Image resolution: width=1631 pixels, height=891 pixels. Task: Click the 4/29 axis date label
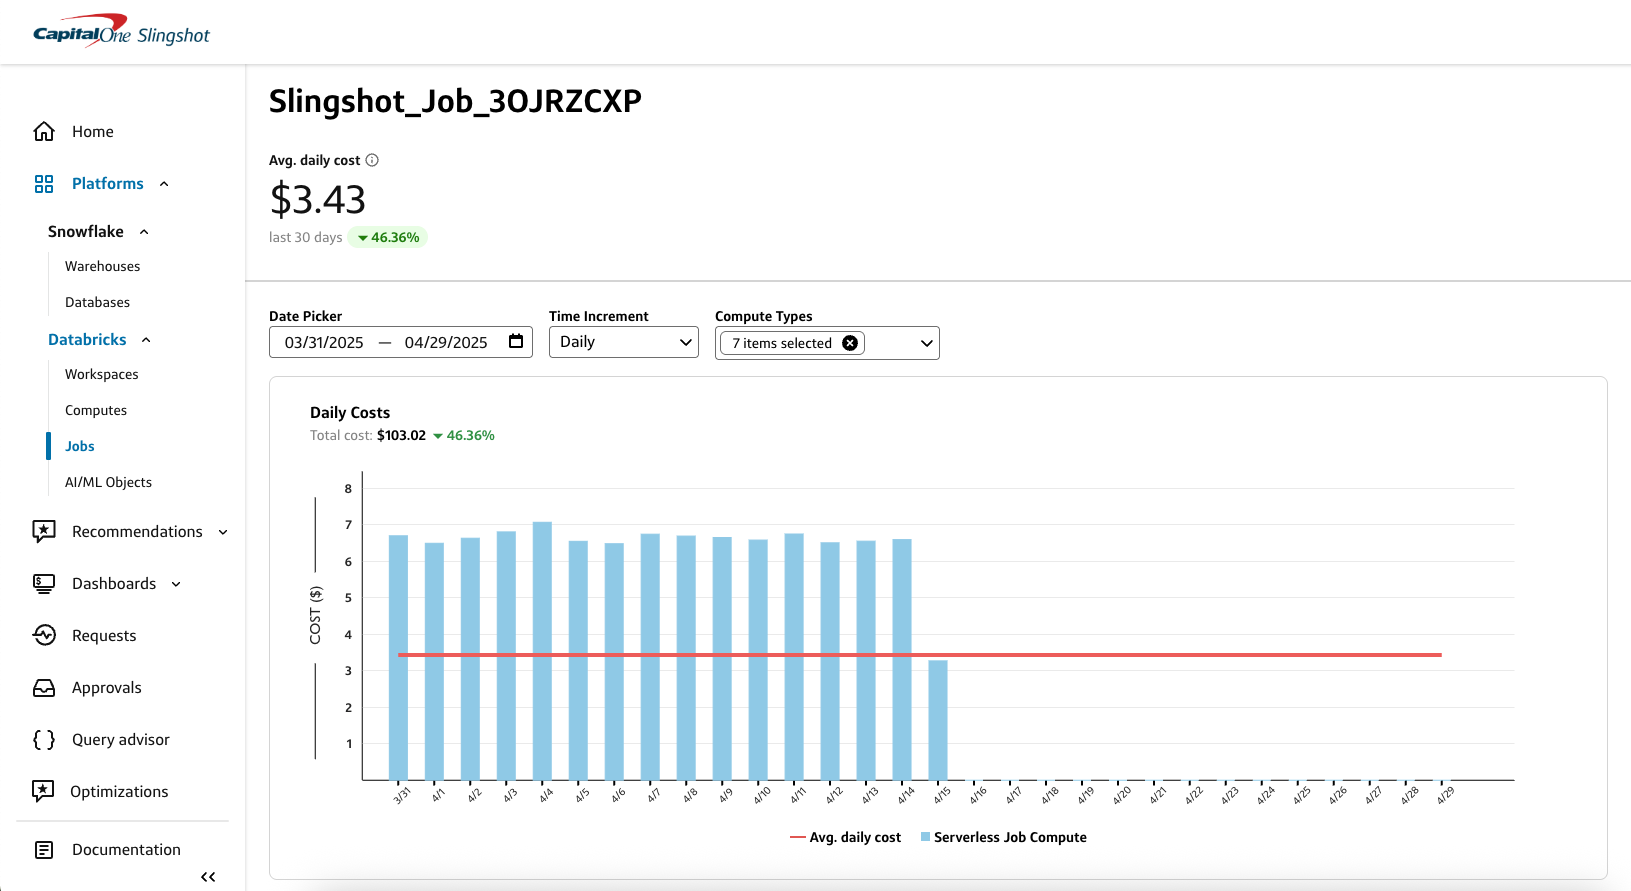click(1445, 795)
